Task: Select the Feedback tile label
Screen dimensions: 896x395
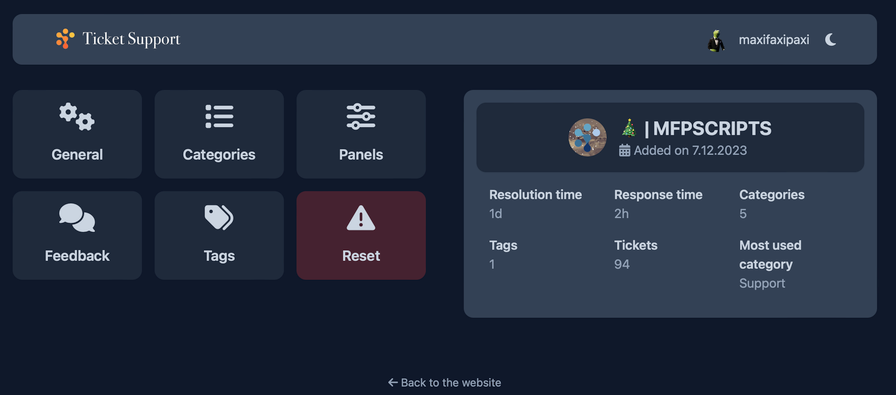Action: tap(77, 256)
